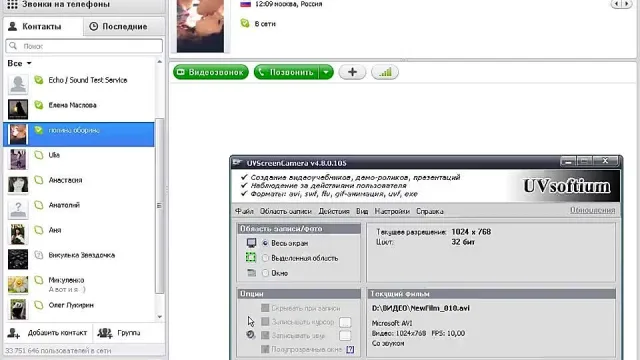Click status icon next to Елена Маслова
This screenshot has height=360, width=640.
tap(39, 105)
